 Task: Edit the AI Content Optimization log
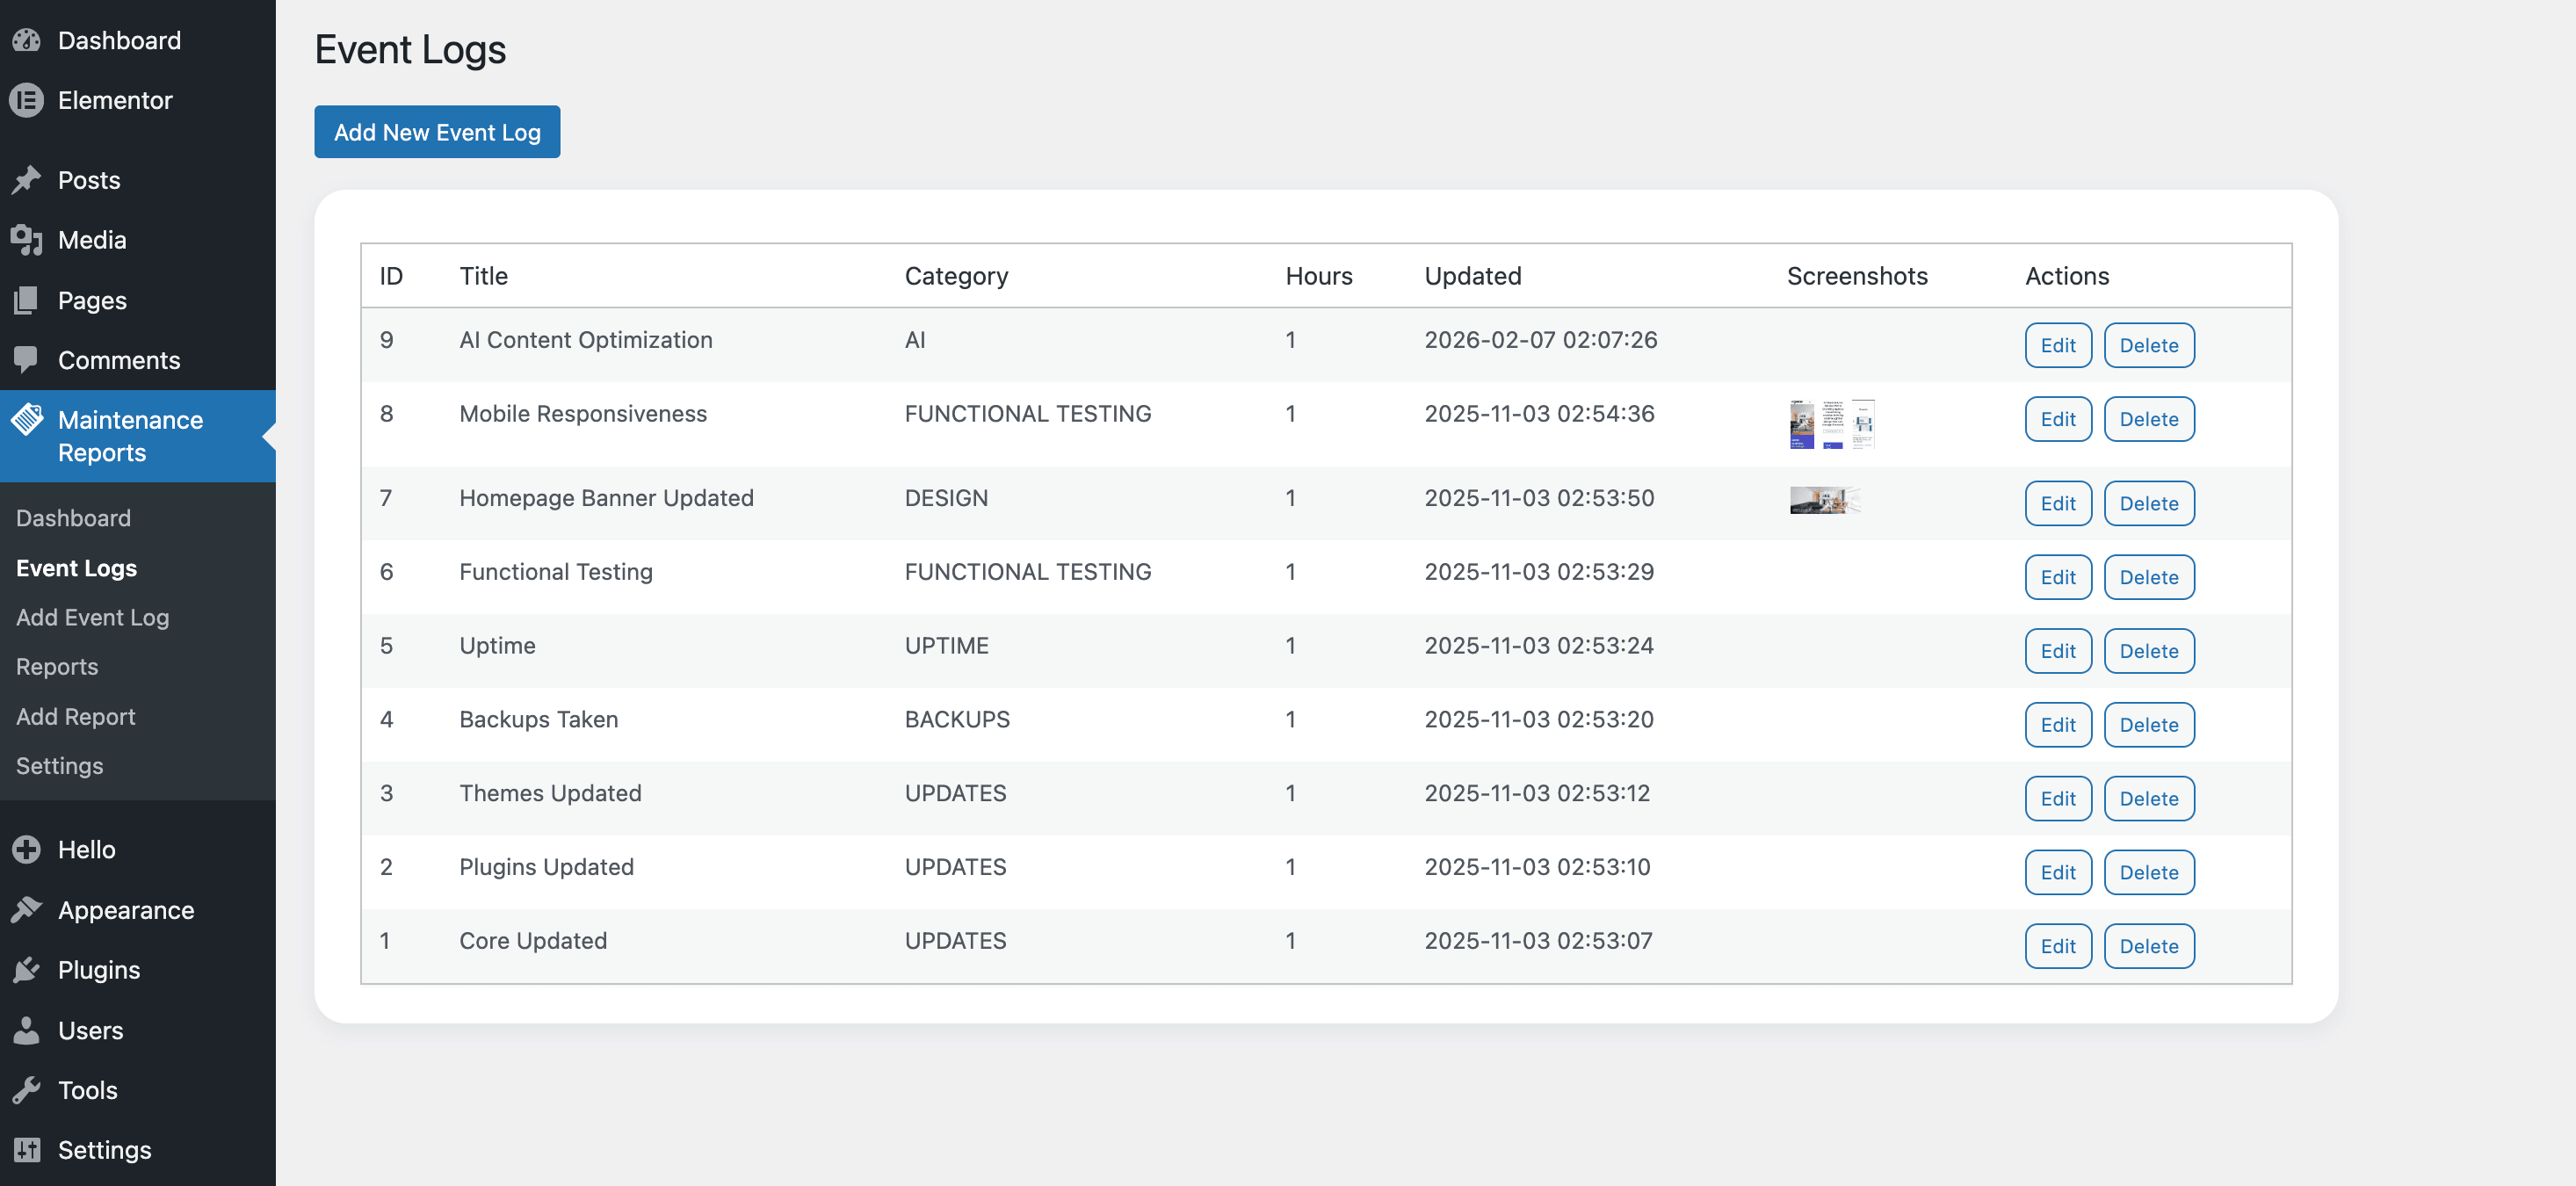tap(2057, 345)
